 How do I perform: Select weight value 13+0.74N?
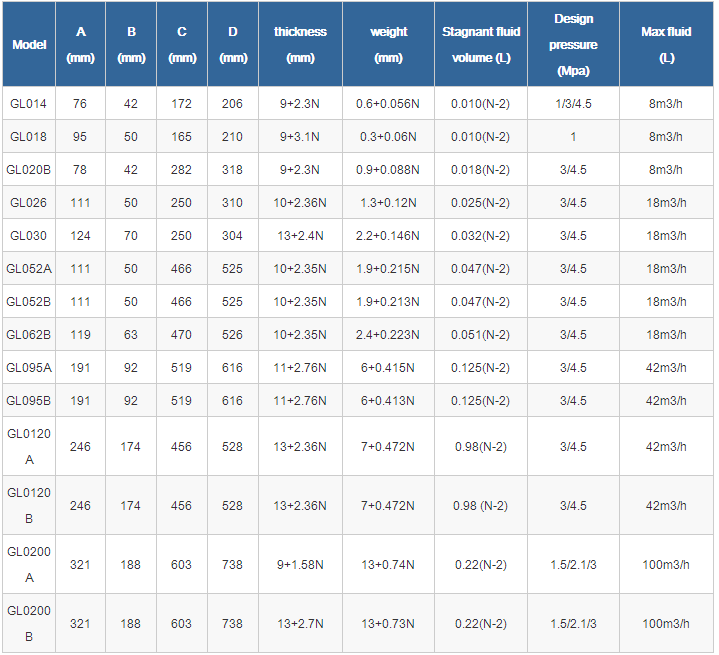tap(388, 565)
